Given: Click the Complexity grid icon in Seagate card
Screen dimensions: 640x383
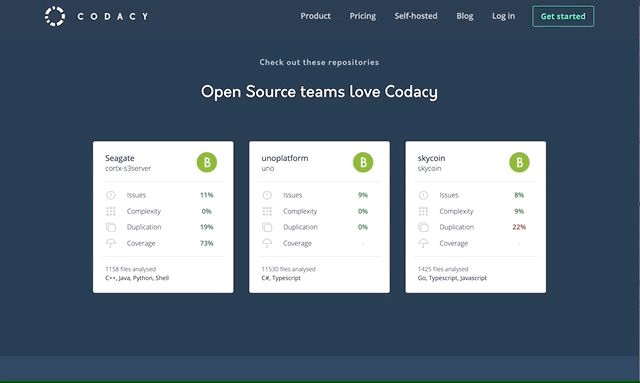Looking at the screenshot, I should point(111,211).
